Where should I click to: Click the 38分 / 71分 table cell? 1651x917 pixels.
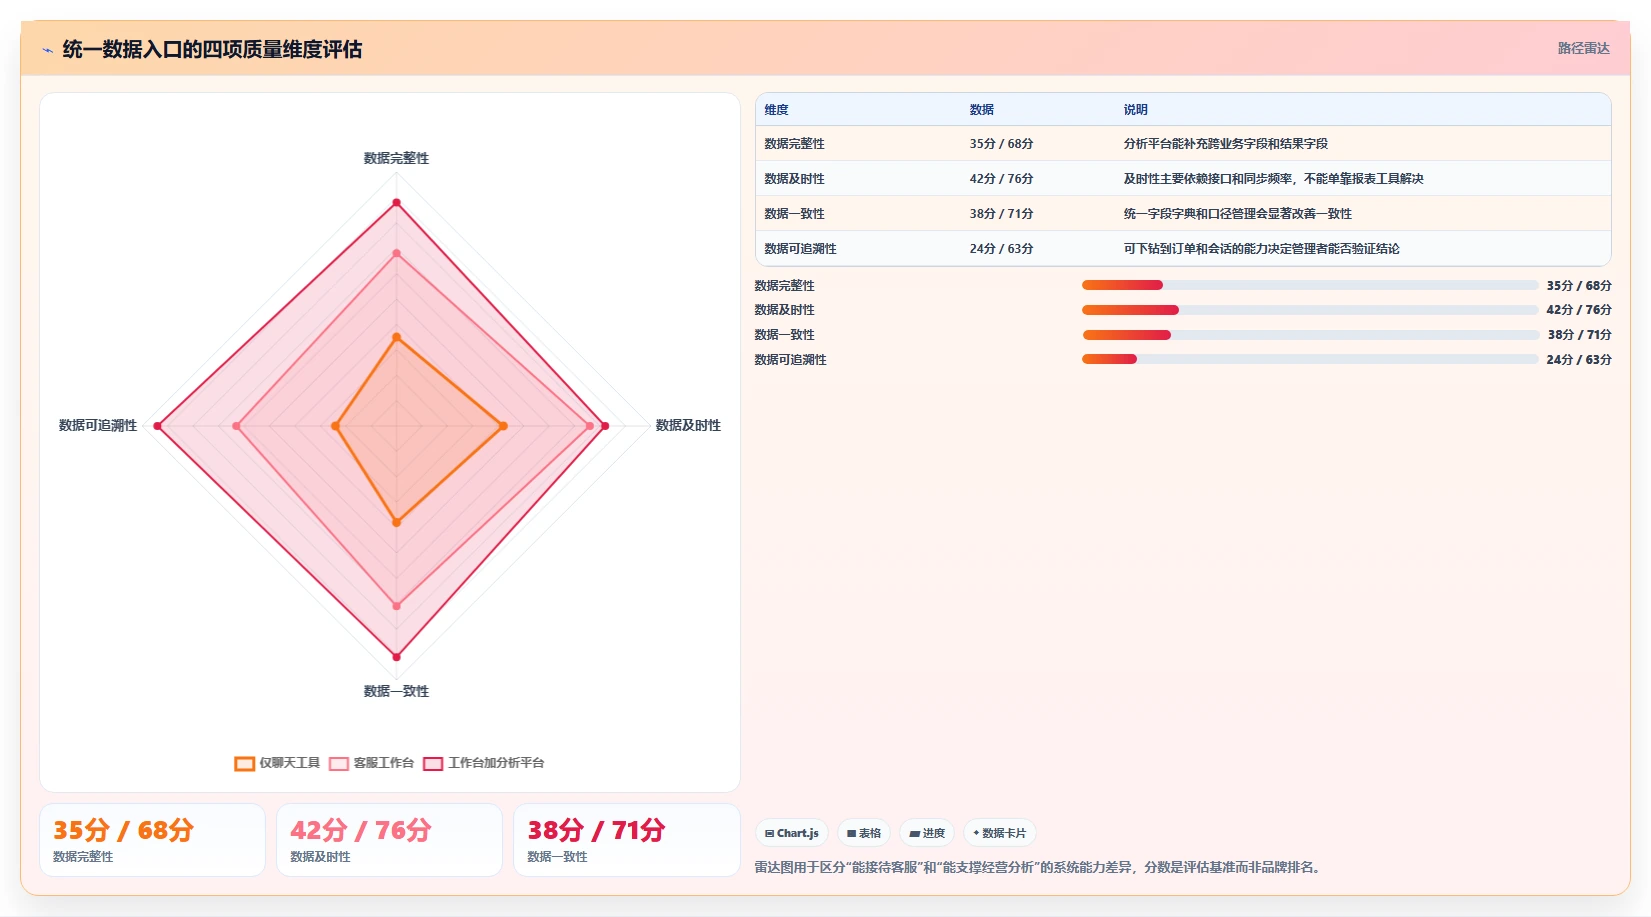(x=1001, y=214)
